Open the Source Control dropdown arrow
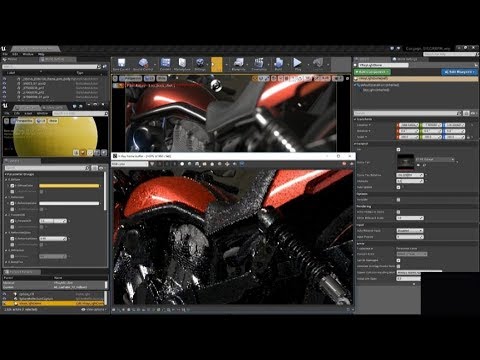The image size is (480, 360). pyautogui.click(x=155, y=64)
